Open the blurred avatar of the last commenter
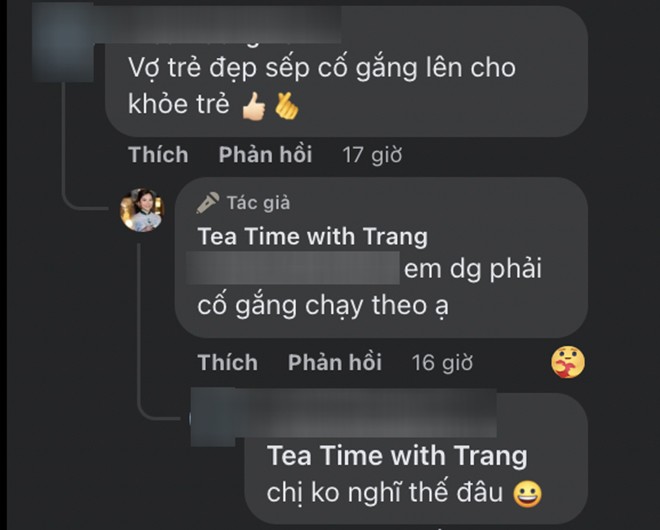660x530 pixels. (213, 418)
